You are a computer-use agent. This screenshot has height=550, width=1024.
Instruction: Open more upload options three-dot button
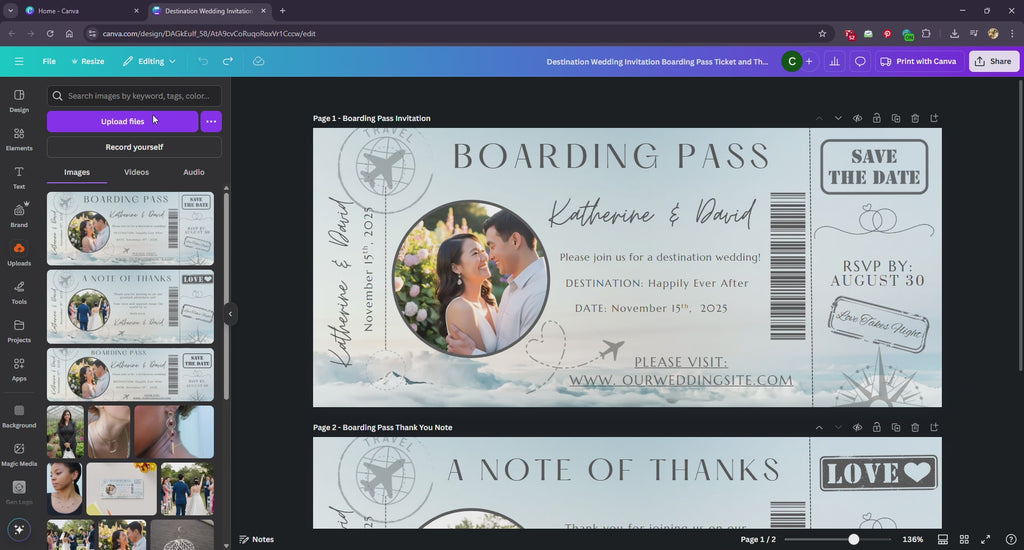pos(210,121)
